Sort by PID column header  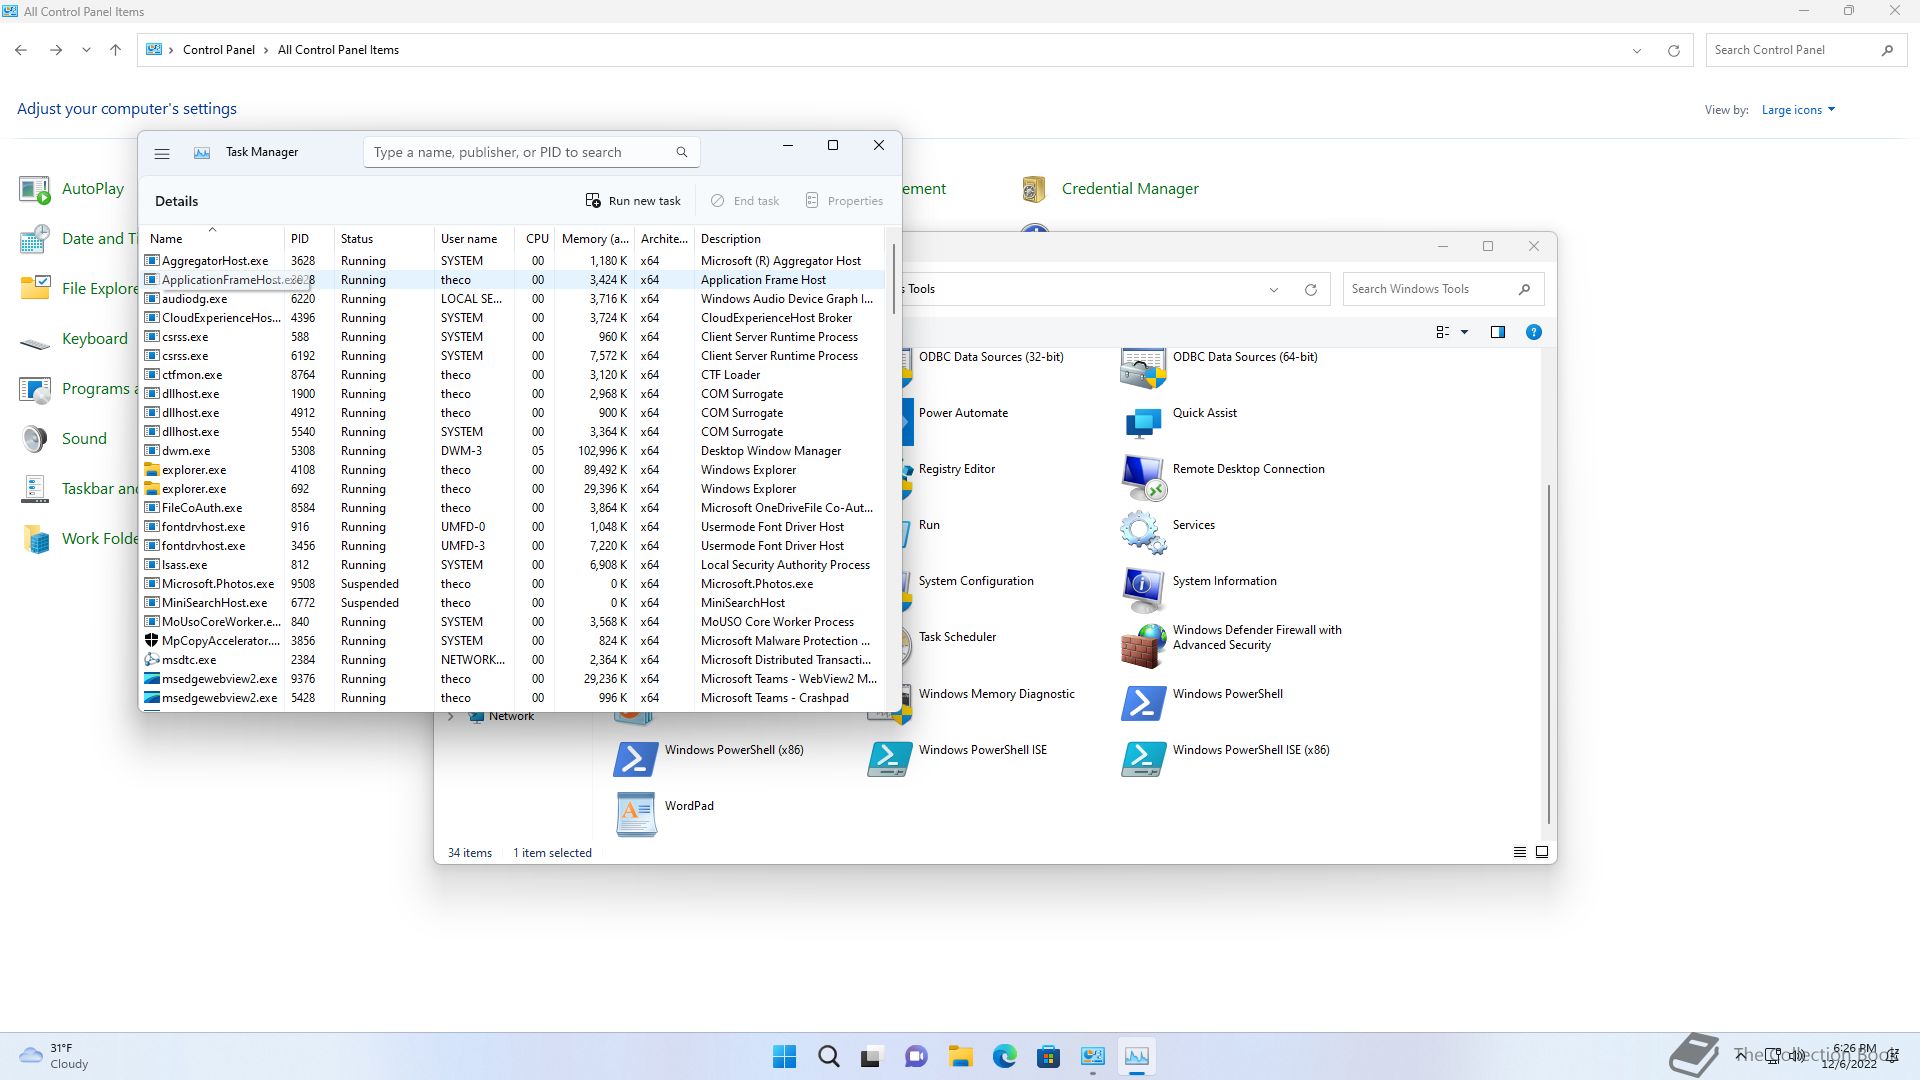(308, 239)
